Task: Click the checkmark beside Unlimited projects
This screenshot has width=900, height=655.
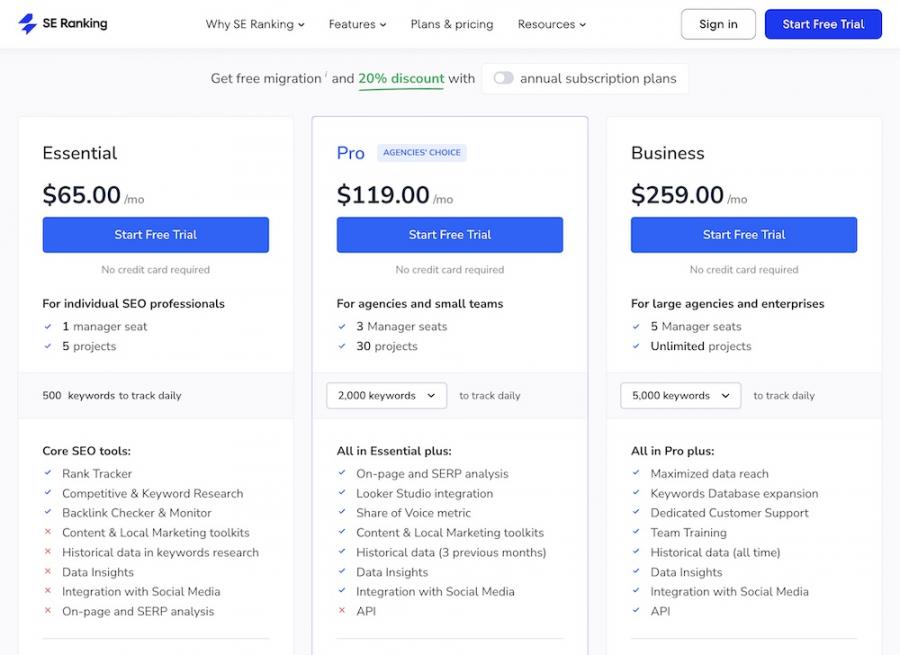Action: [635, 346]
